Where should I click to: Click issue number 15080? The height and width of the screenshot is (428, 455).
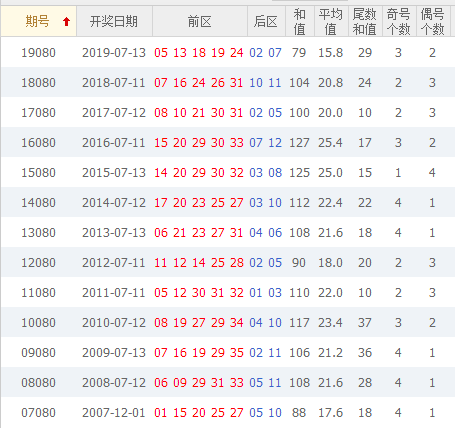click(x=38, y=172)
